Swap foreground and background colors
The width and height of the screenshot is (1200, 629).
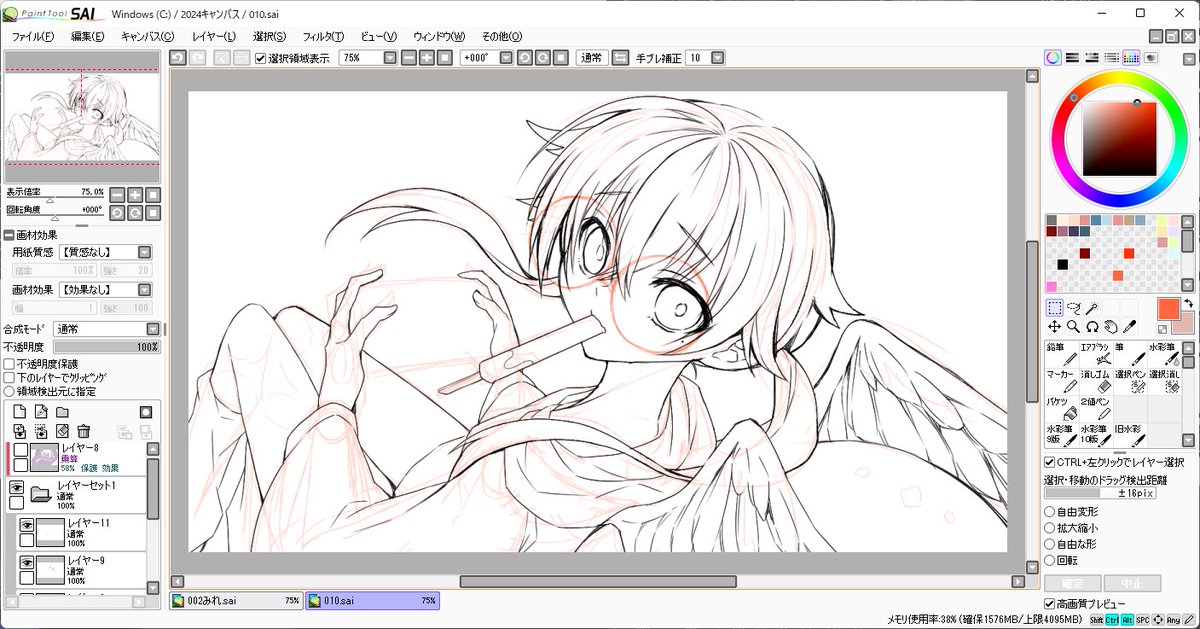[x=1189, y=303]
